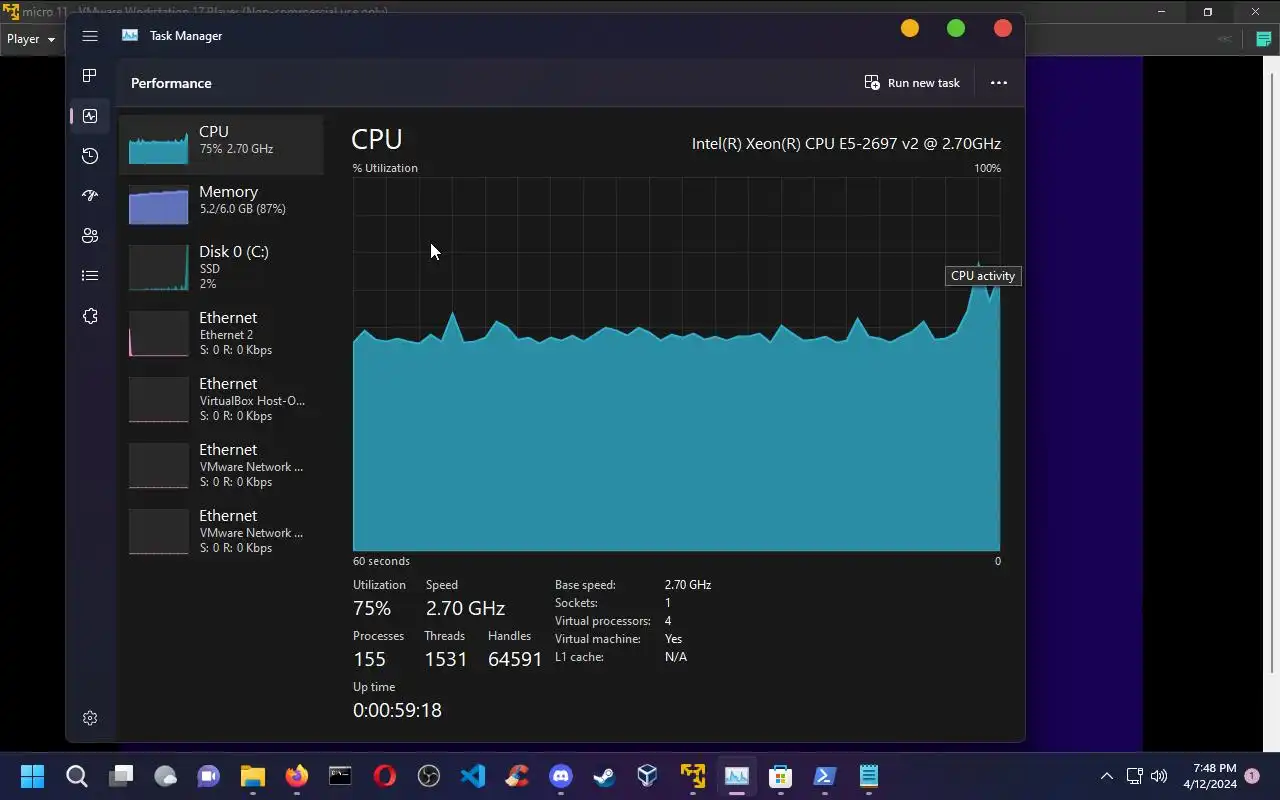The width and height of the screenshot is (1280, 800).
Task: Click the Threads count 1531
Action: click(446, 659)
